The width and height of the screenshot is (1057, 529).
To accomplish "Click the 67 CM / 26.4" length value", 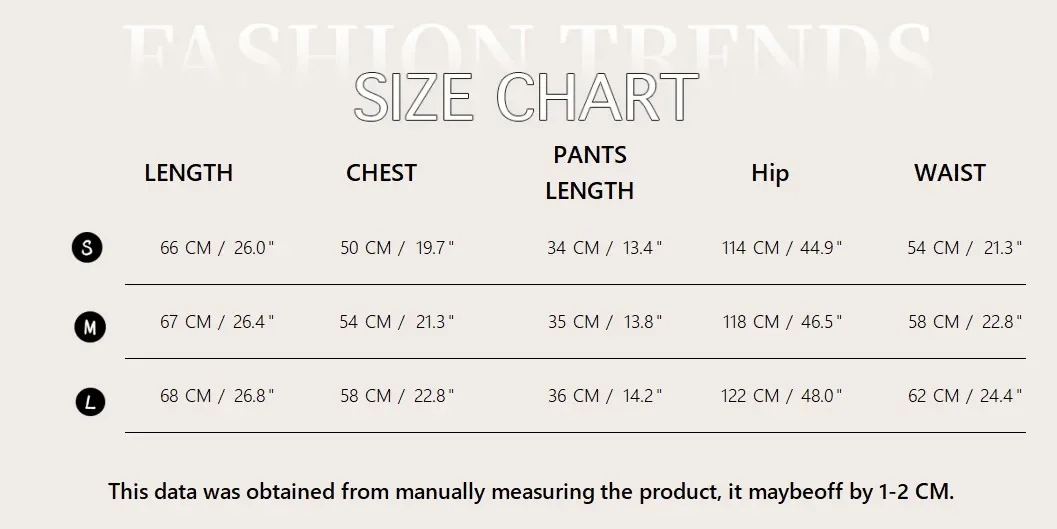I will coord(217,322).
